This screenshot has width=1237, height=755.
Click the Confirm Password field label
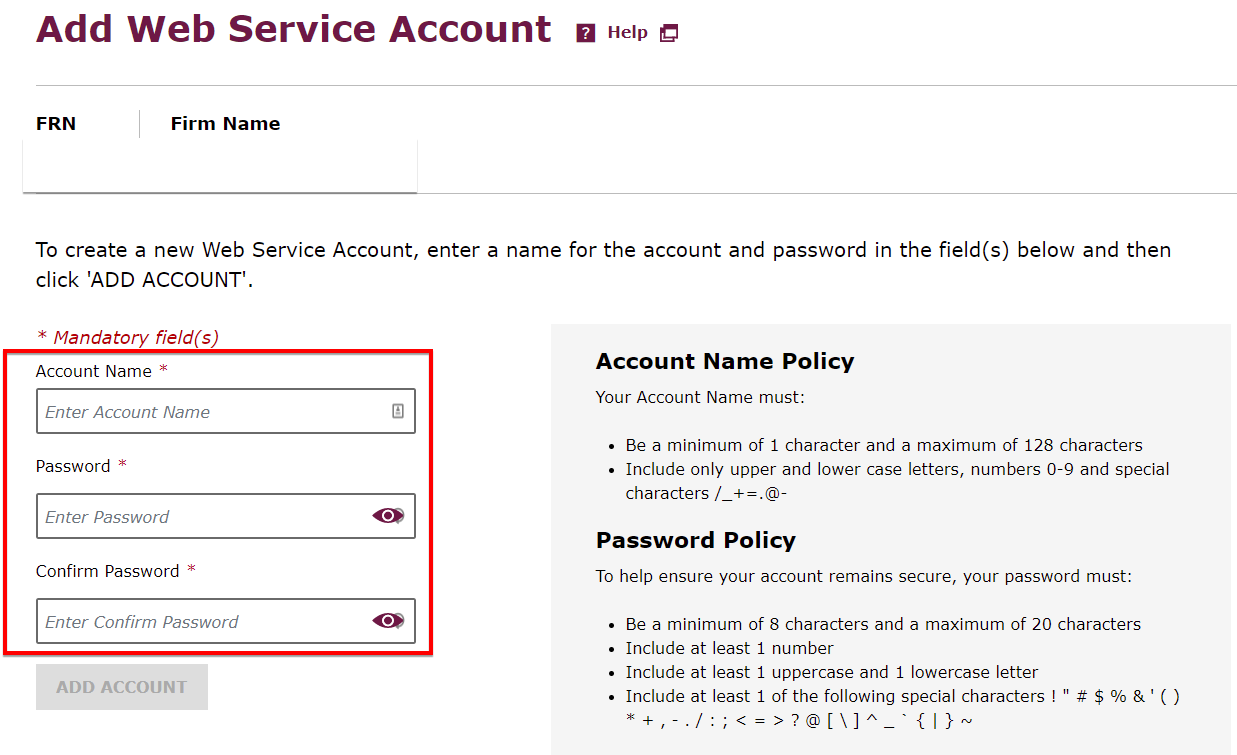point(108,571)
